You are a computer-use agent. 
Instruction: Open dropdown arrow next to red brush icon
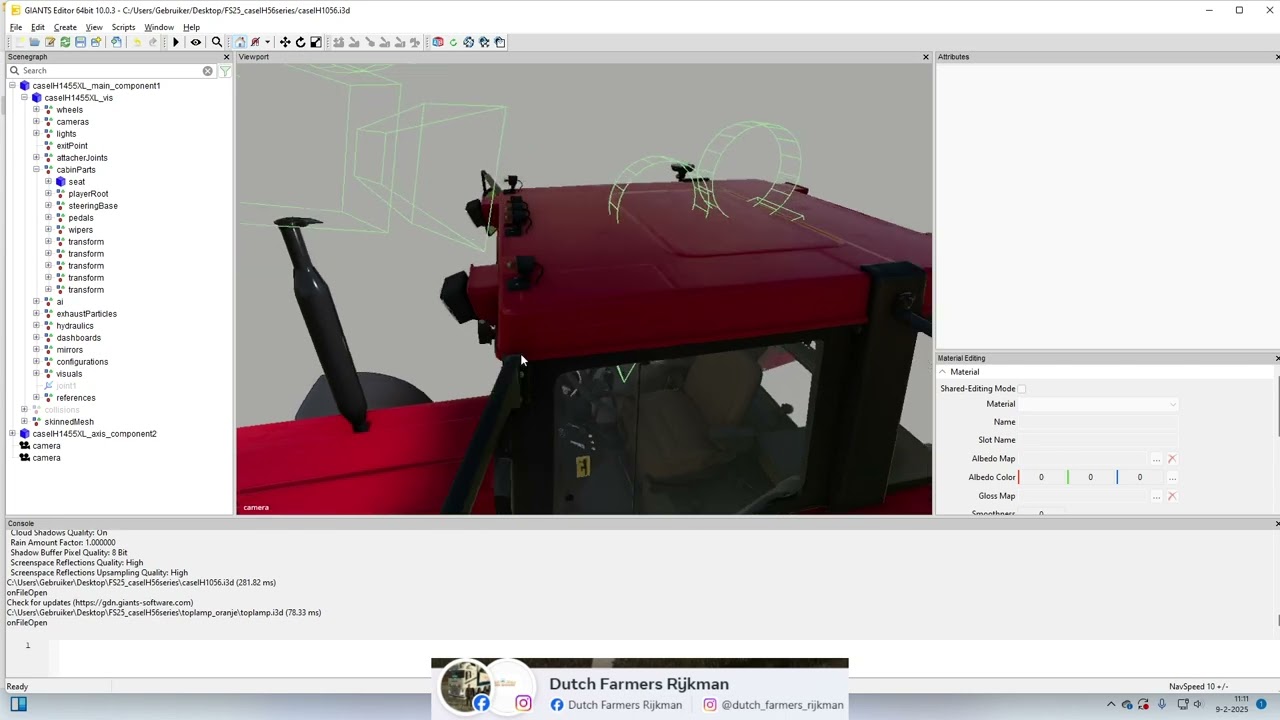267,42
